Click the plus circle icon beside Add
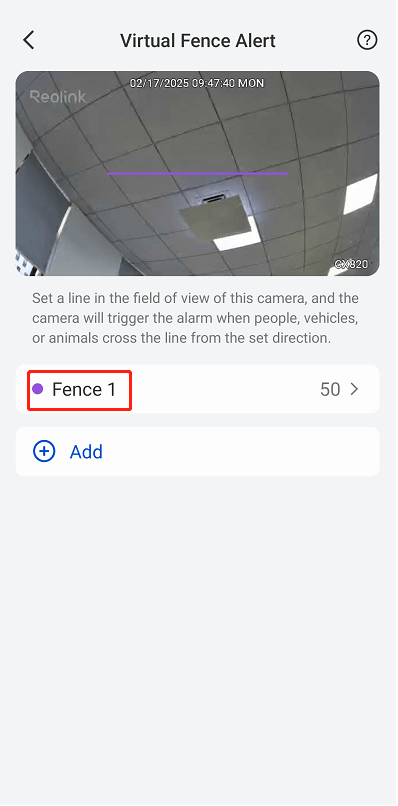398x806 pixels. [x=44, y=451]
